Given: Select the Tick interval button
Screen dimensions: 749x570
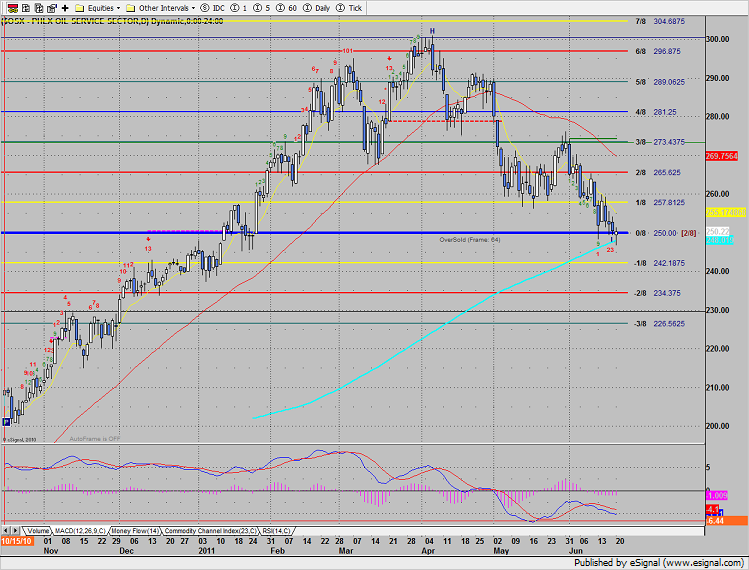Looking at the screenshot, I should (x=349, y=8).
